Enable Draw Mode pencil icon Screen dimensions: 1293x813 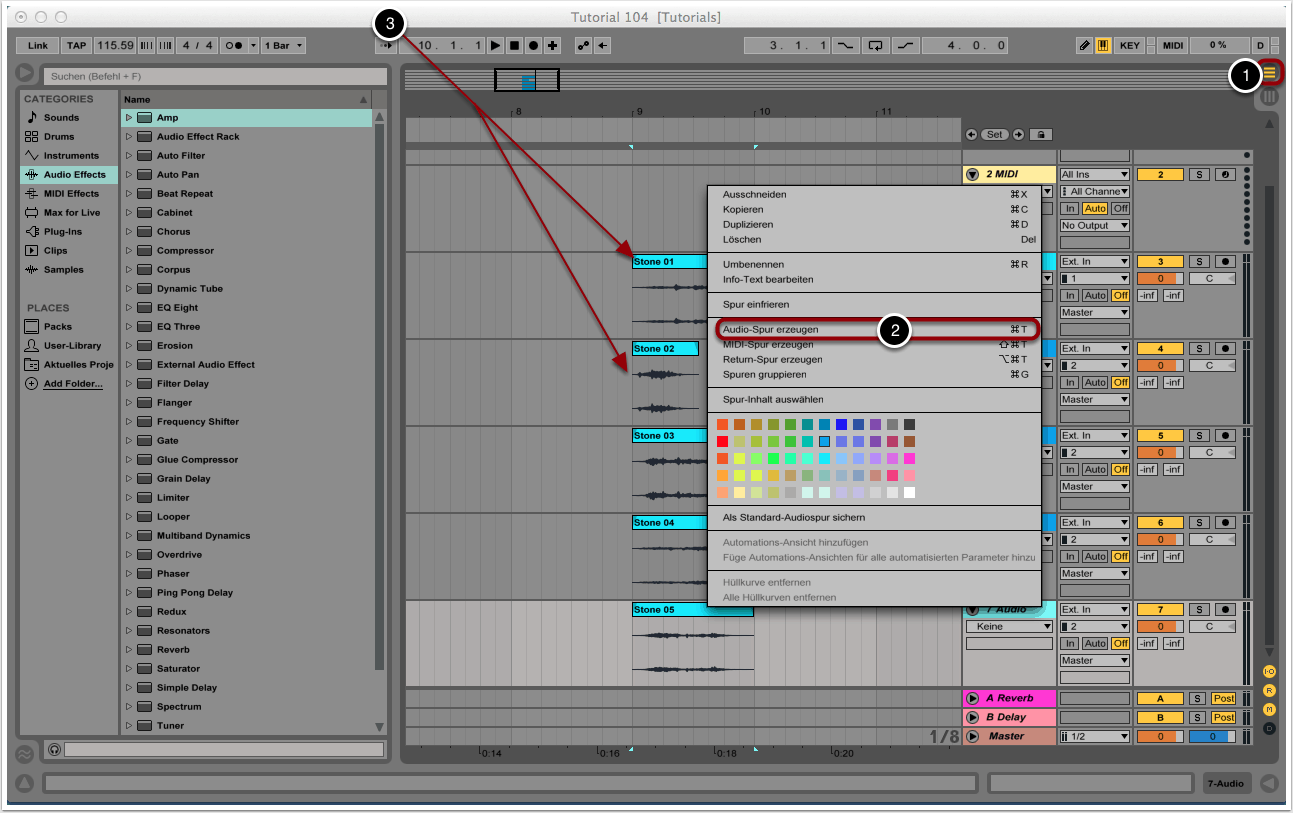click(1084, 46)
